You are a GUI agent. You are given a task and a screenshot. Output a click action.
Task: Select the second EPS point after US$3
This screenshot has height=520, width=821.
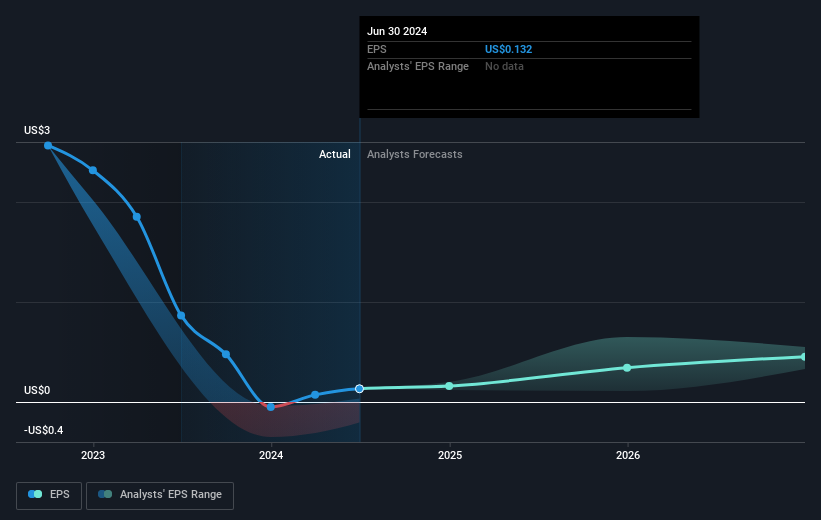(x=137, y=217)
